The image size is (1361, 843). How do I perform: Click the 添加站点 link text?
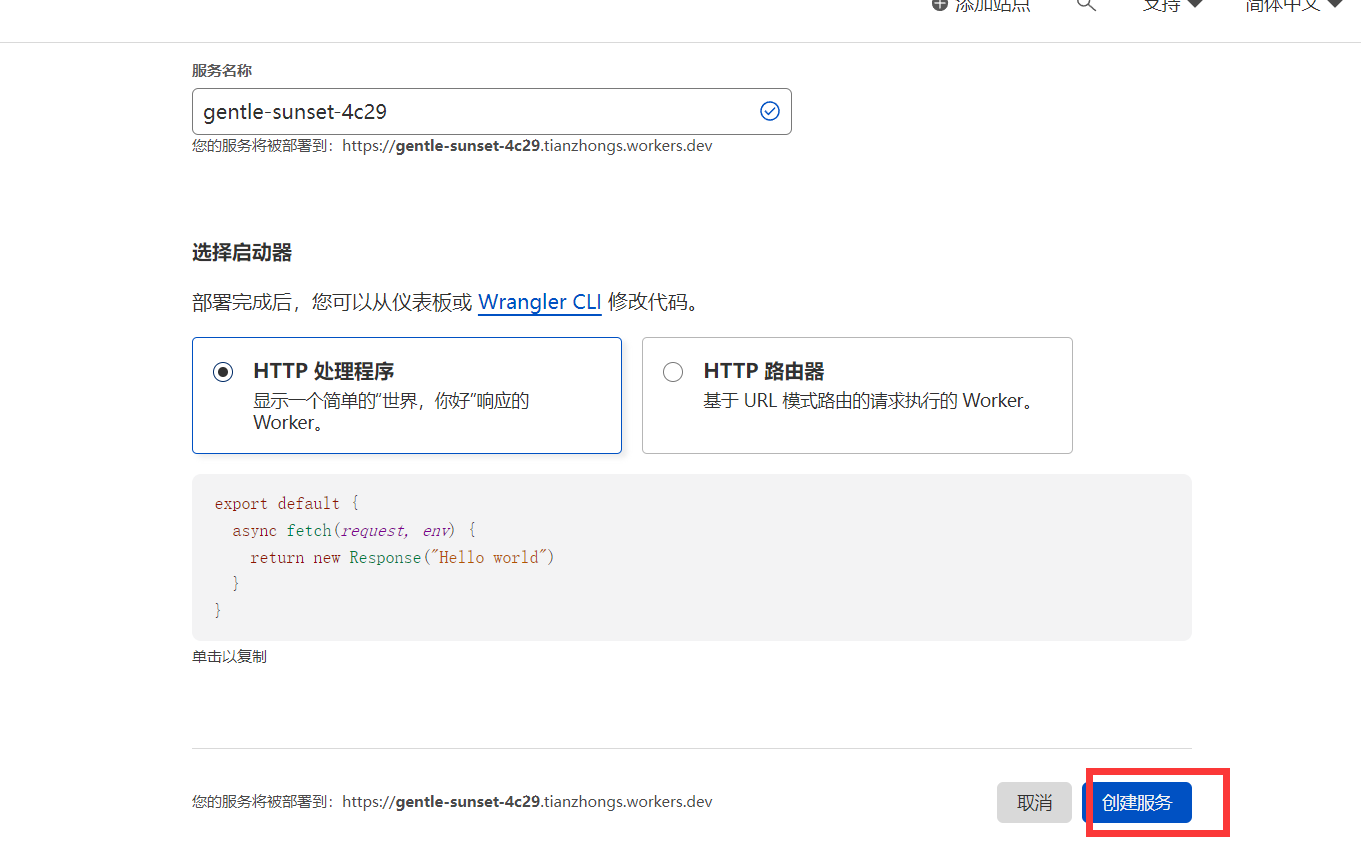(x=992, y=5)
